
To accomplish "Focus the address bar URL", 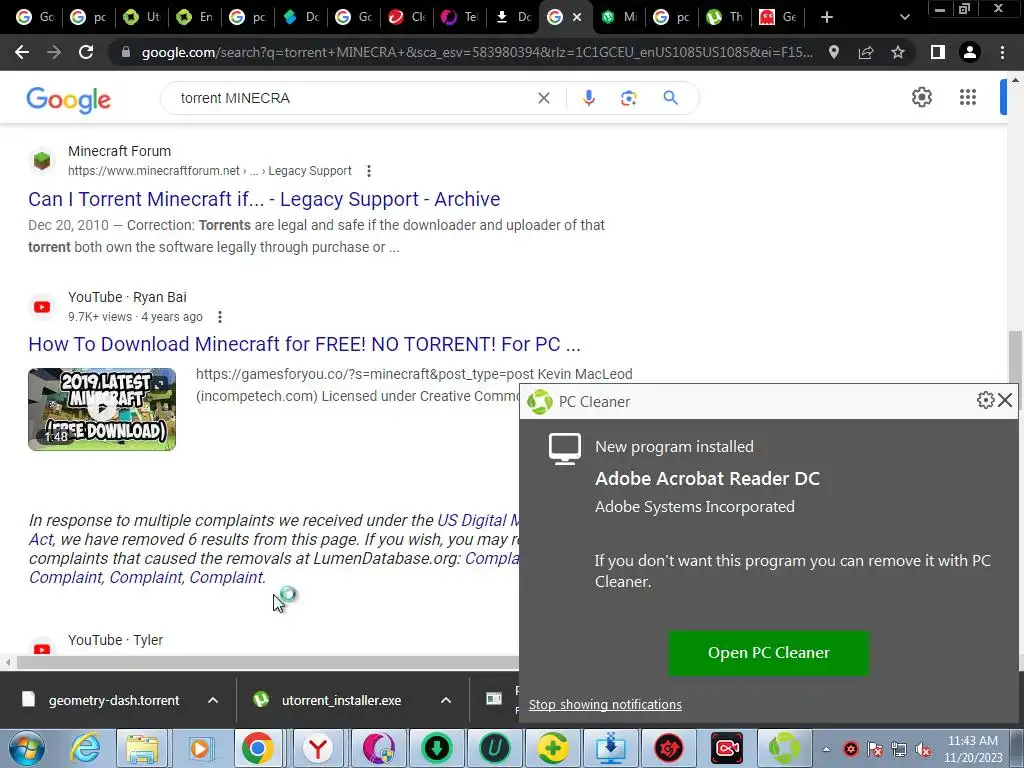I will coord(477,52).
